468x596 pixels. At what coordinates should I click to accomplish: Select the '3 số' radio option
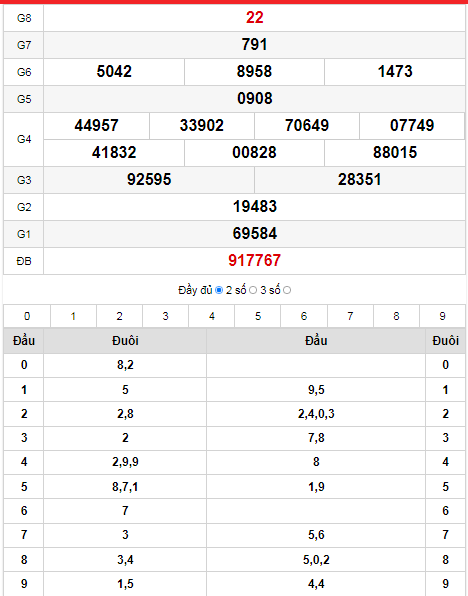tap(287, 290)
